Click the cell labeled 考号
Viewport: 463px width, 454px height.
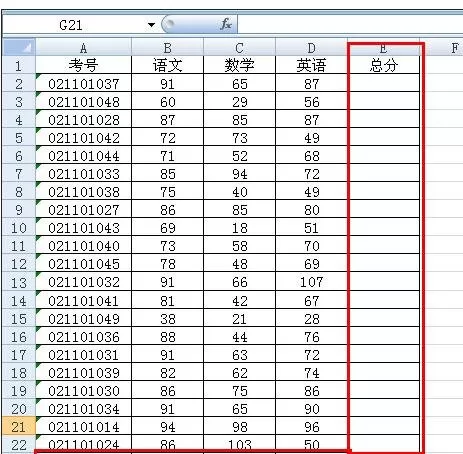coord(84,65)
